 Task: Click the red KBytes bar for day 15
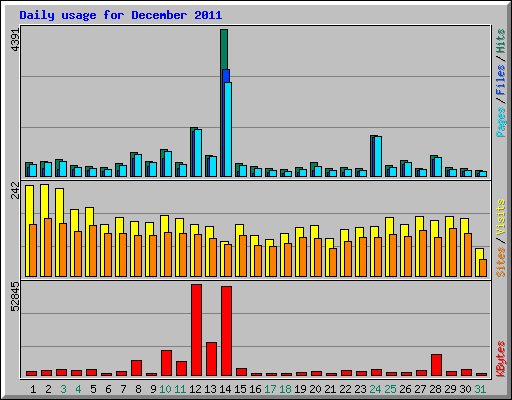[x=242, y=372]
